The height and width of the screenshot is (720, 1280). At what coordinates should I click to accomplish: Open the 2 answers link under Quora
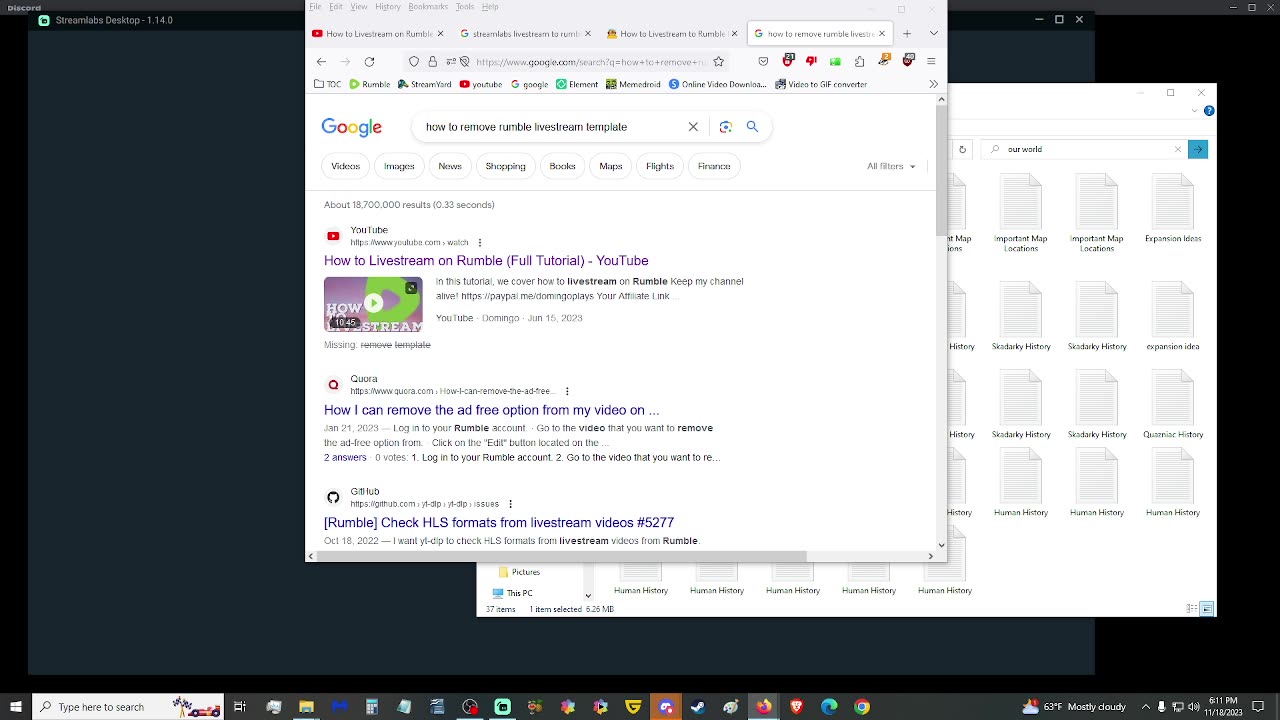345,458
